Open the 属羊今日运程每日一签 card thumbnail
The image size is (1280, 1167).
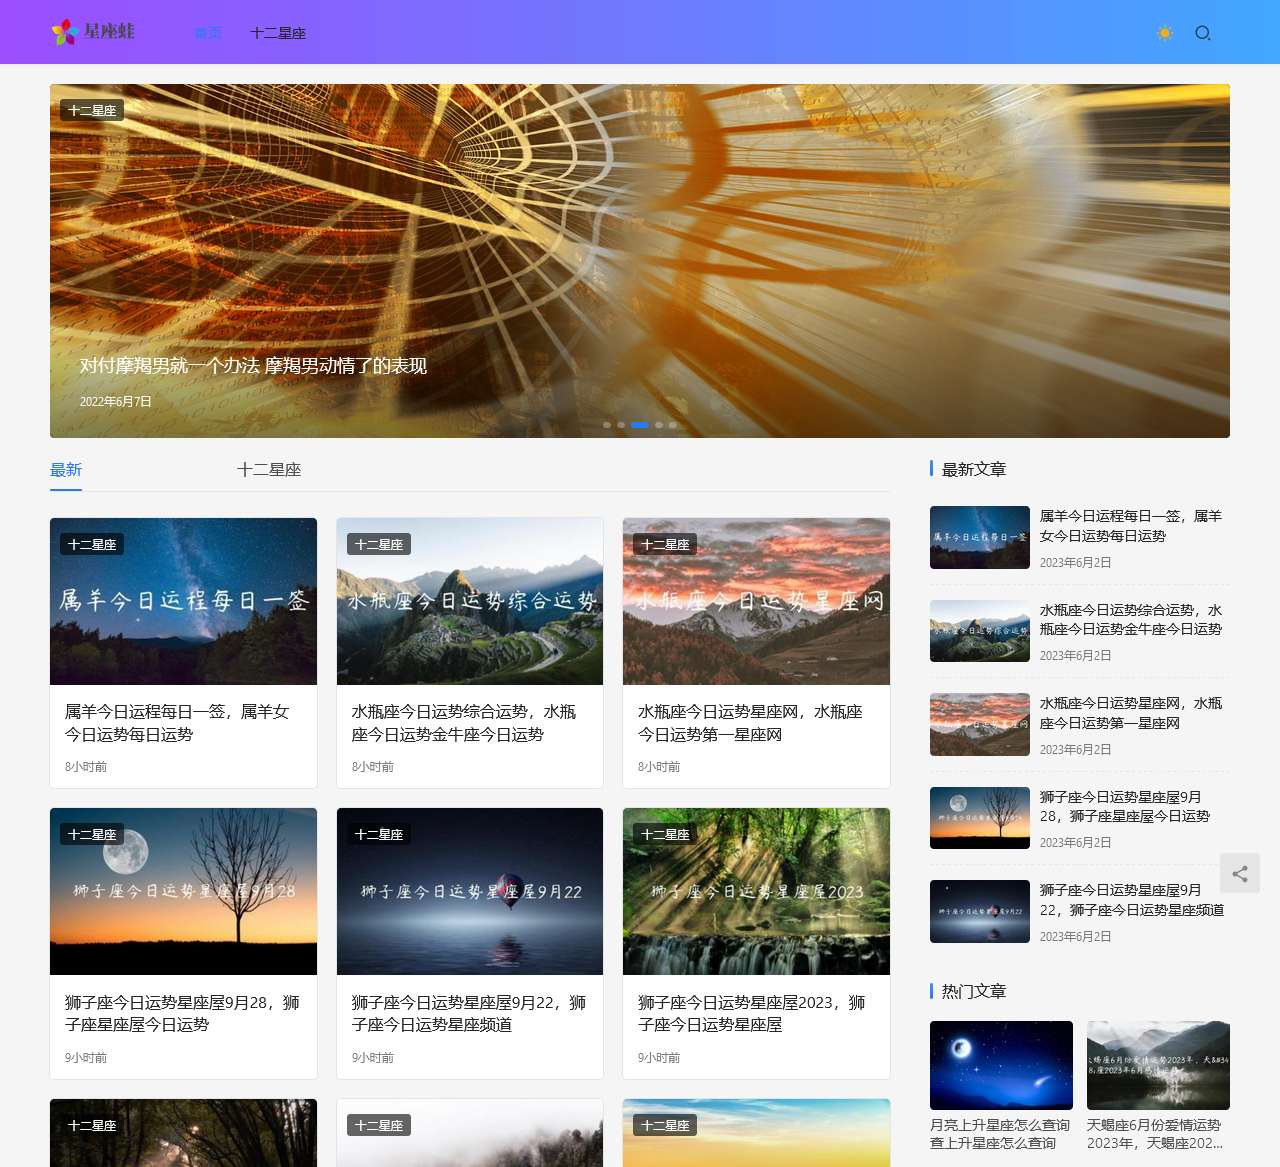183,601
